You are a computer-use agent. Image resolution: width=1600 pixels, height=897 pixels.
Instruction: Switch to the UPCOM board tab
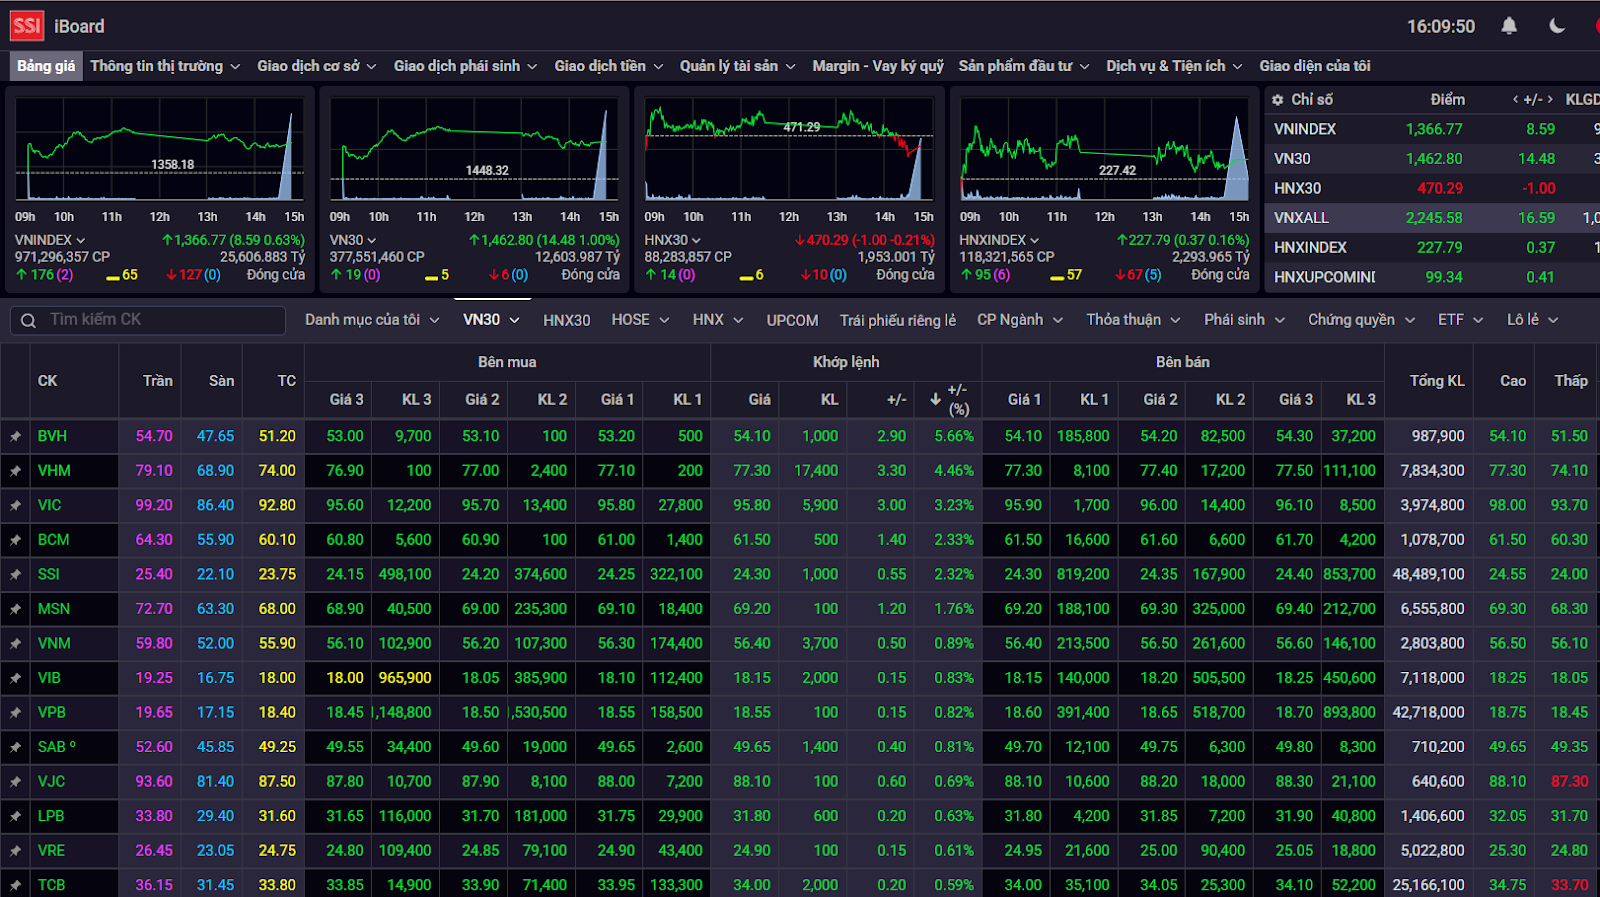pos(792,320)
